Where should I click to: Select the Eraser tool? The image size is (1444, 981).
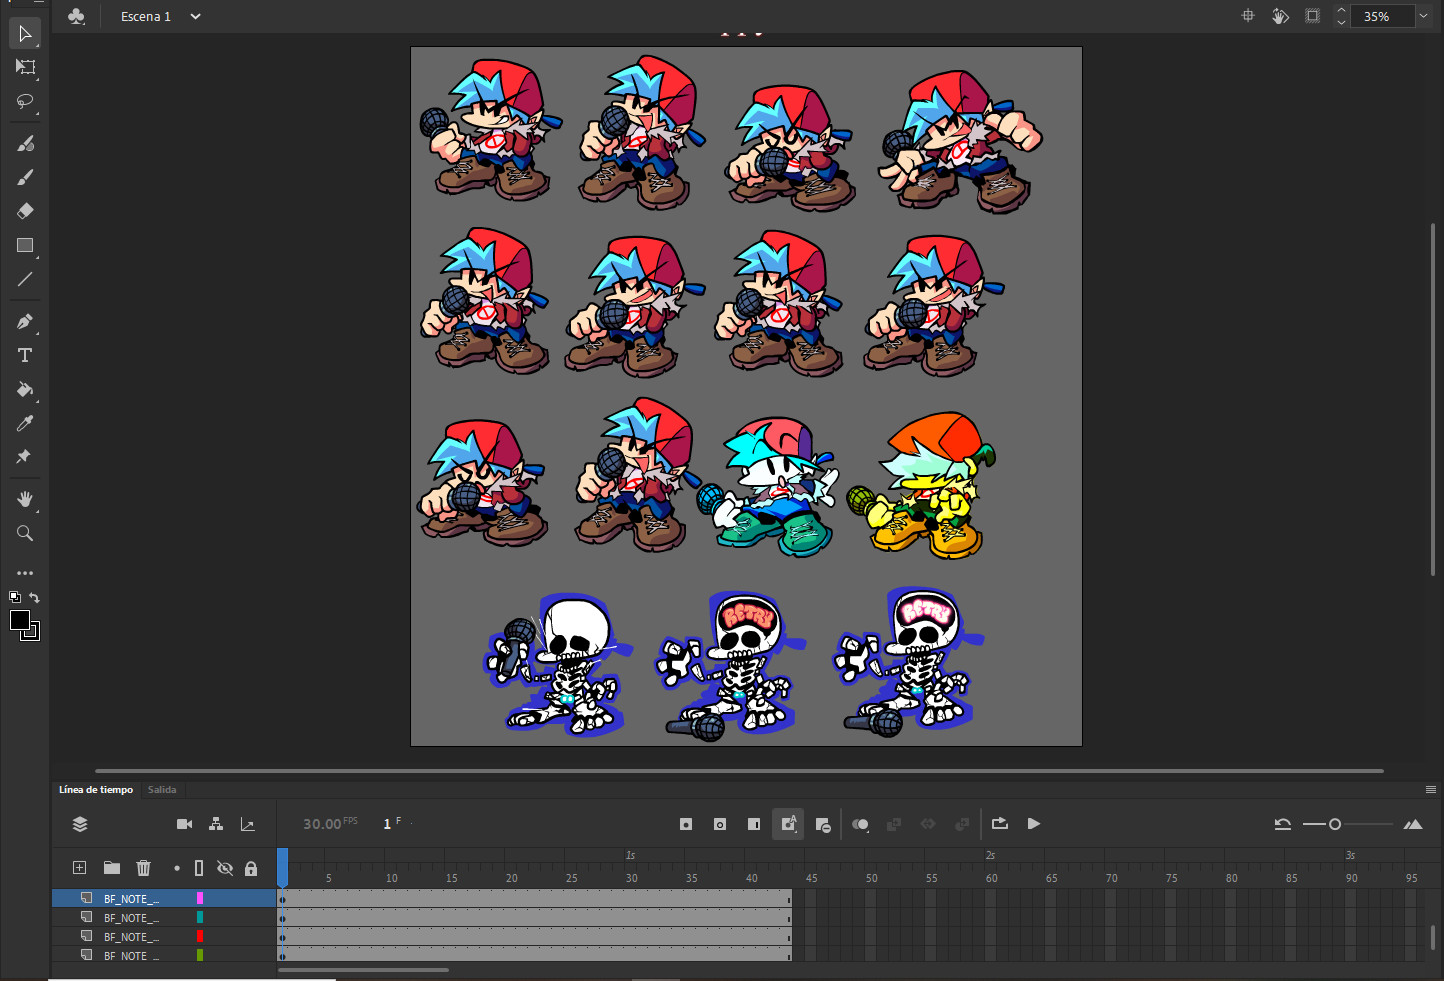[x=25, y=211]
